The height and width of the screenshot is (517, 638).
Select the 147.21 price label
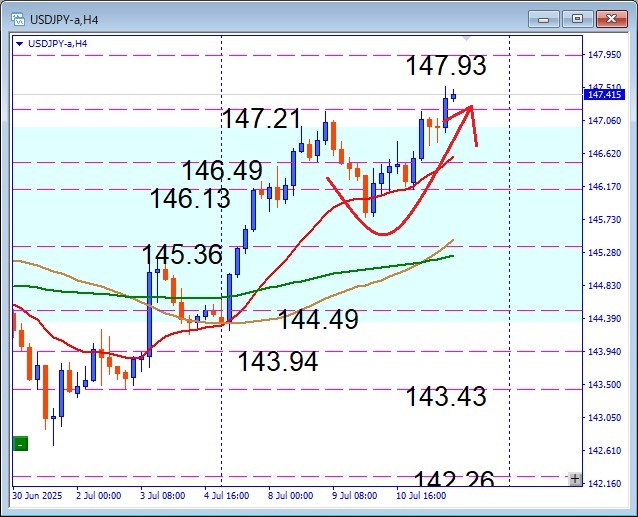tap(261, 118)
